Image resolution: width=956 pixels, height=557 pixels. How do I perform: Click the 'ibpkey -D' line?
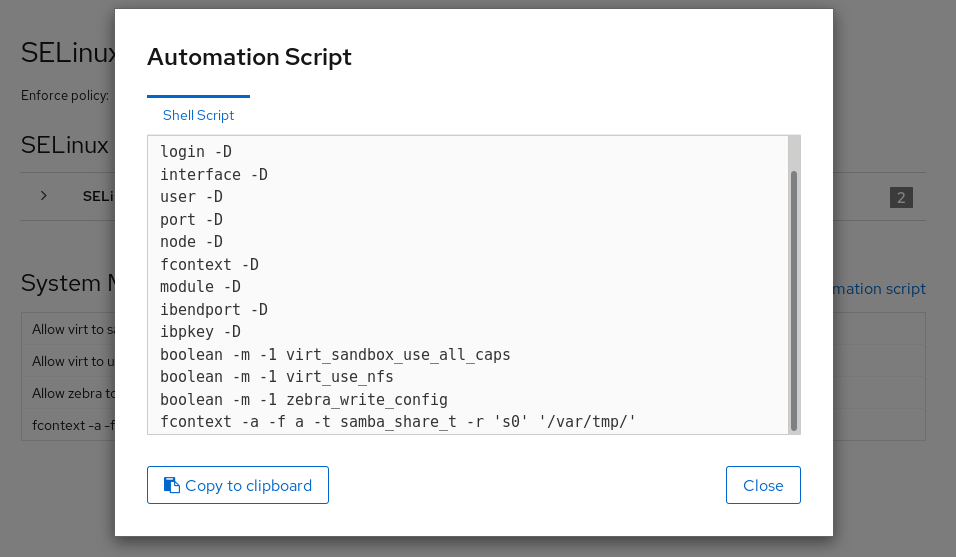pyautogui.click(x=200, y=332)
